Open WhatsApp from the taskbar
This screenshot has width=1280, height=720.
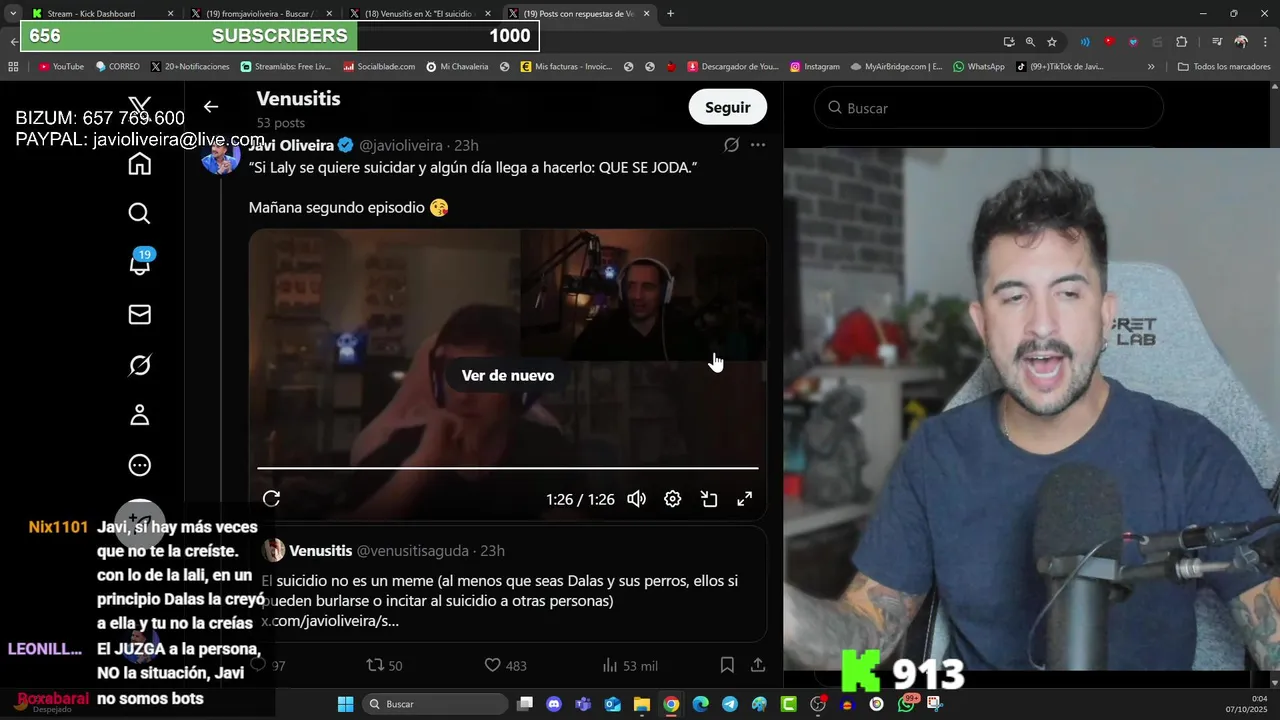click(906, 704)
